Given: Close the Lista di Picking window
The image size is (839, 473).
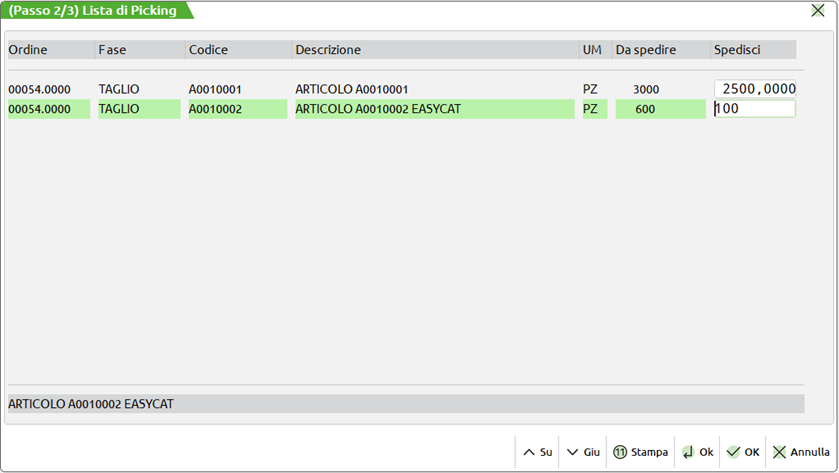Looking at the screenshot, I should point(817,11).
